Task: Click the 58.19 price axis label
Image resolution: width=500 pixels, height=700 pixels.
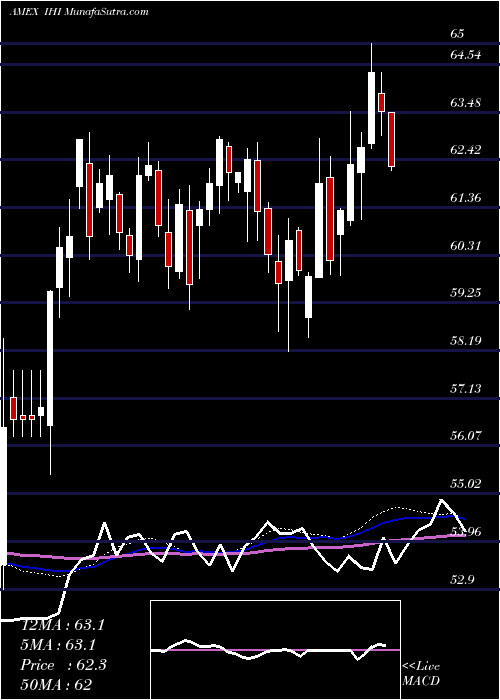Action: click(466, 341)
